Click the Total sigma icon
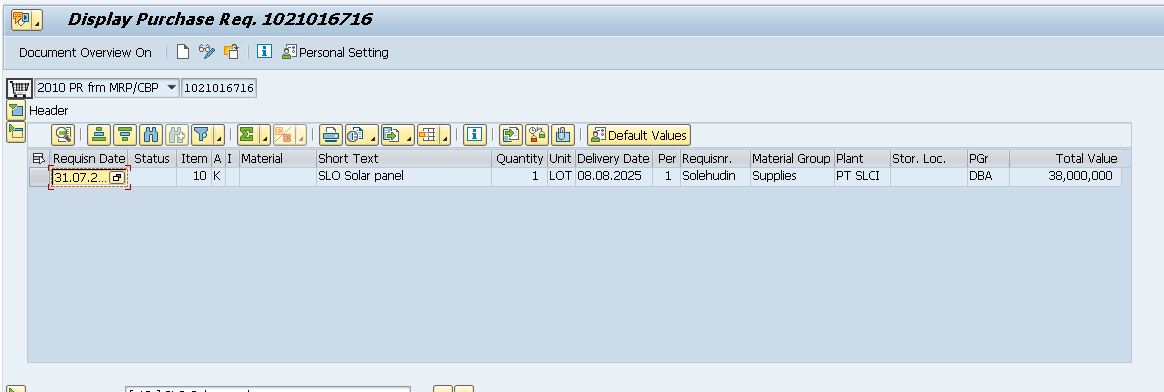 tap(246, 135)
